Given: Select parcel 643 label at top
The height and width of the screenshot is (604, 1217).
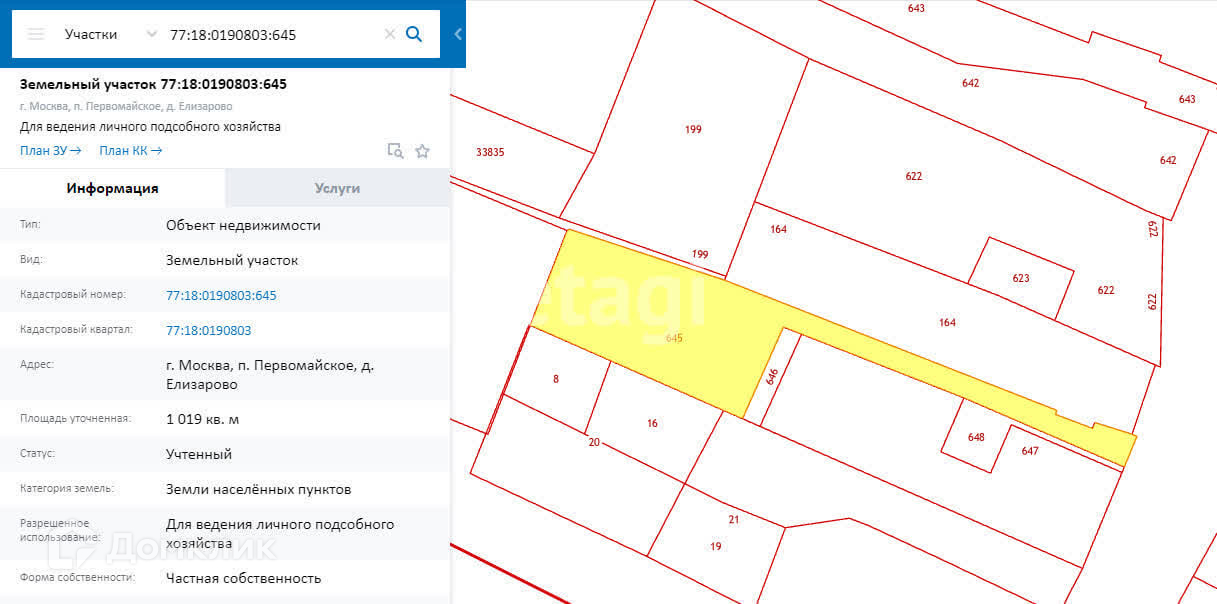Looking at the screenshot, I should [x=916, y=8].
